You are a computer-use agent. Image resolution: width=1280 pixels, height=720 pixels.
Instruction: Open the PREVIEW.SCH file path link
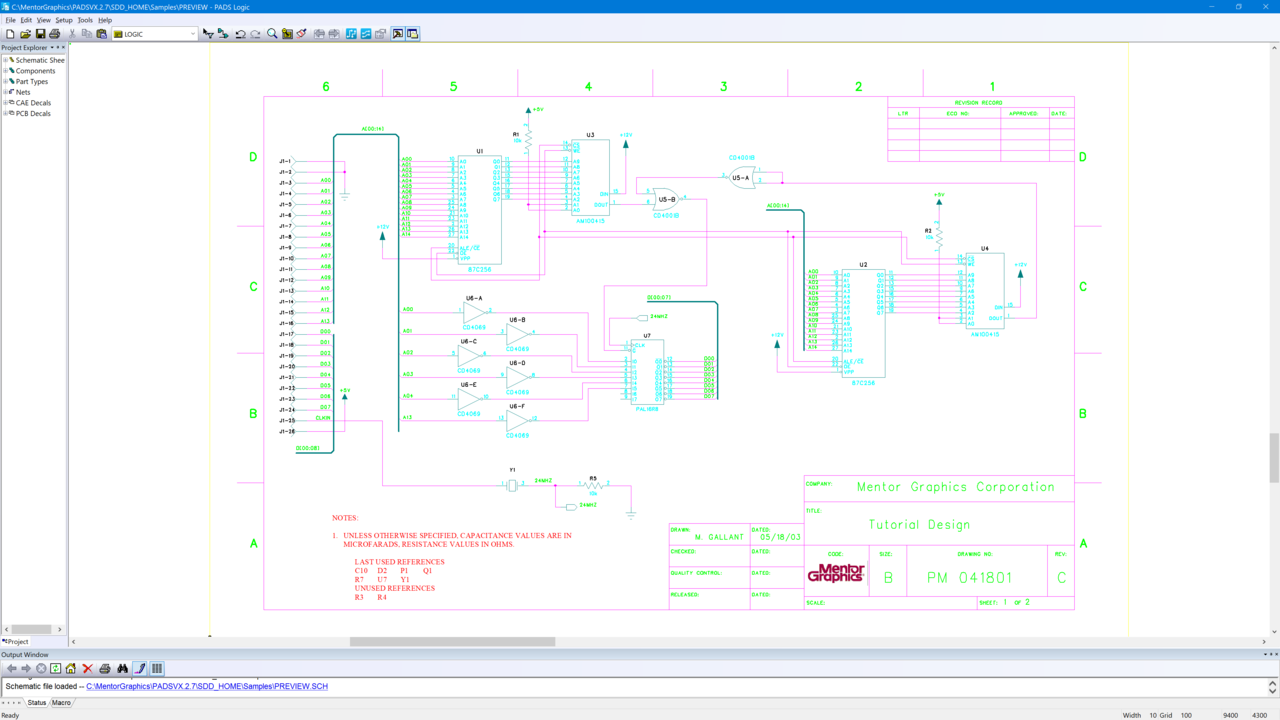pyautogui.click(x=207, y=687)
